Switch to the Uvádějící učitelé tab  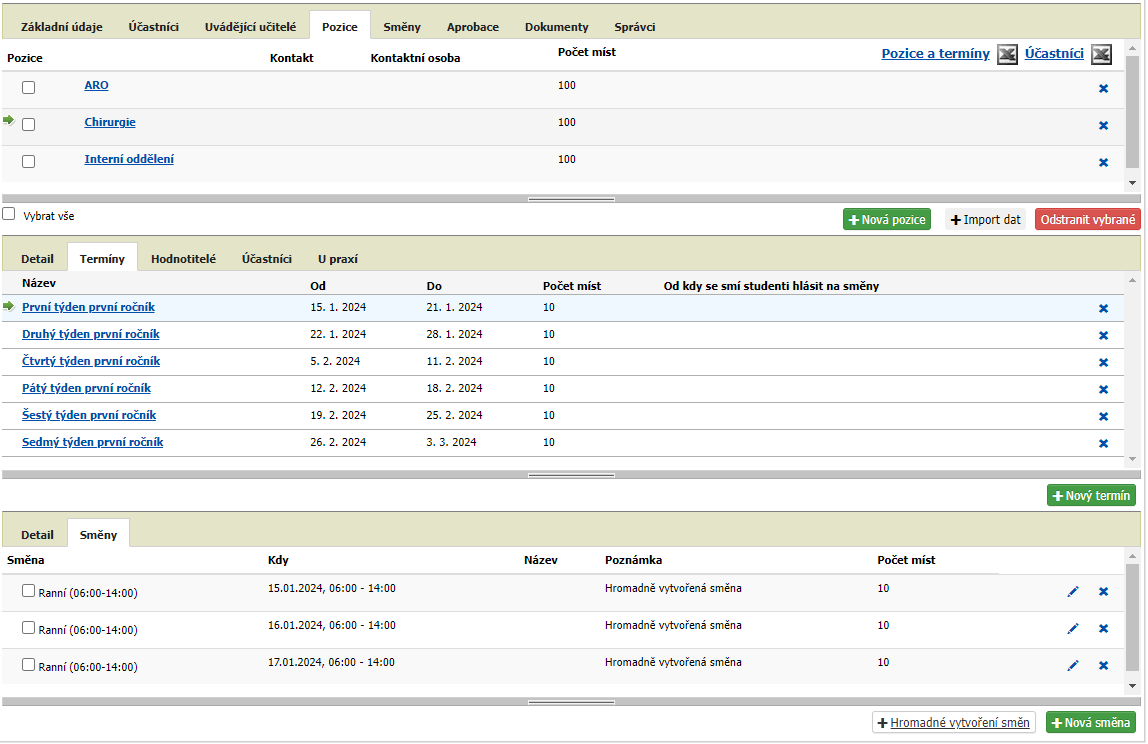click(250, 27)
